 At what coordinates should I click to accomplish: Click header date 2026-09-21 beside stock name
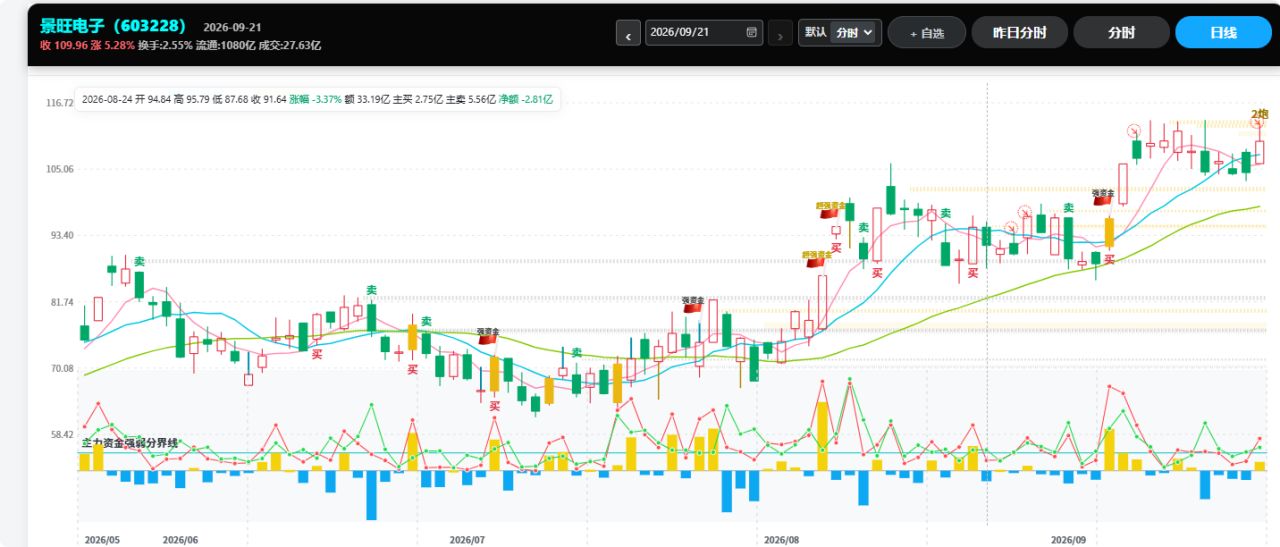232,27
